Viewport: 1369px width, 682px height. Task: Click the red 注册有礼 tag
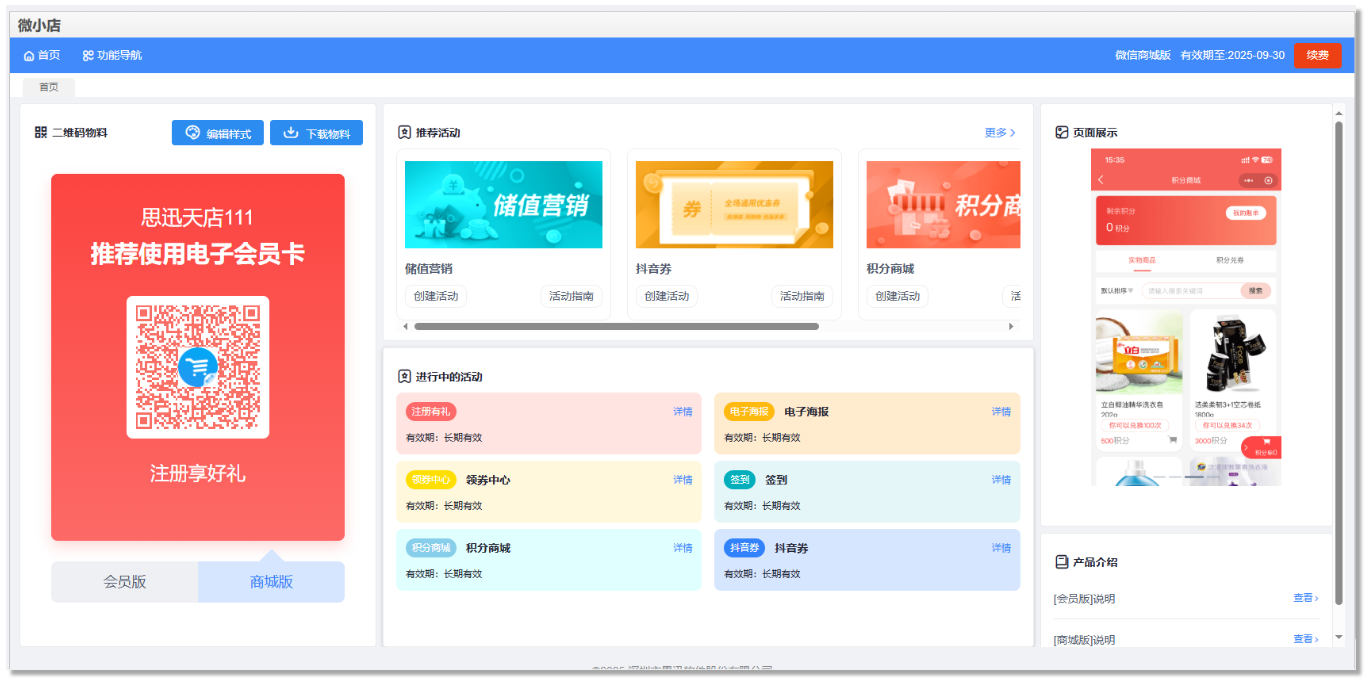pos(431,412)
